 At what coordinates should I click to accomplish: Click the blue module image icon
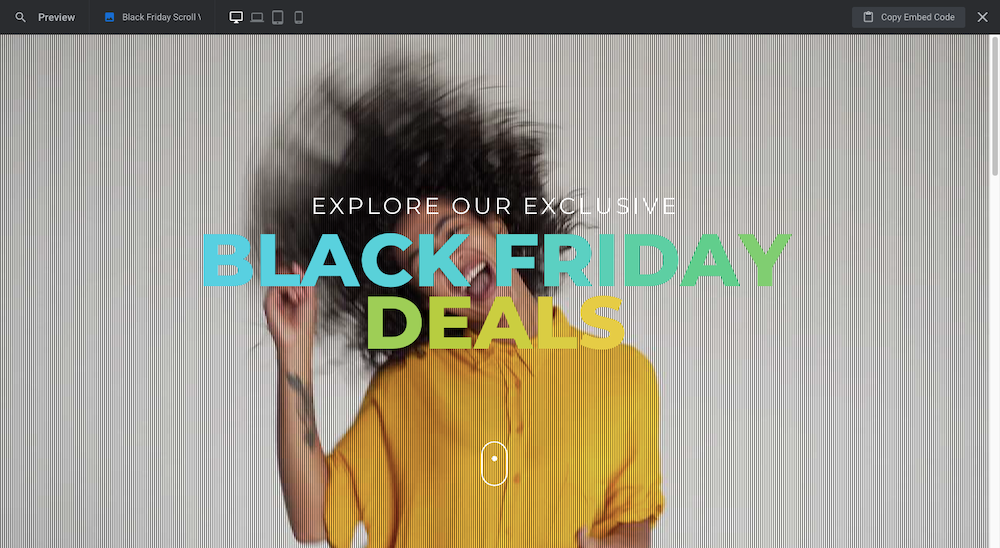[110, 17]
